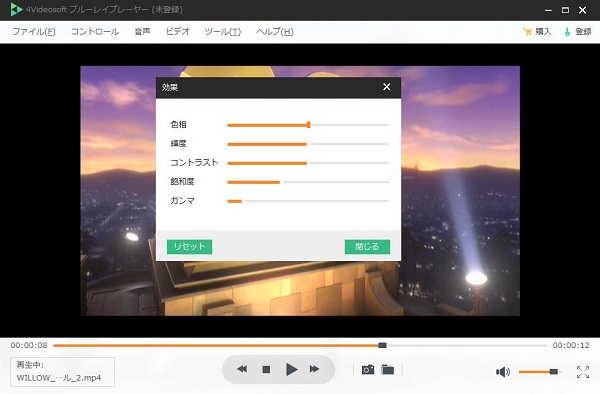
Task: Click the リセット button
Action: pyautogui.click(x=189, y=247)
